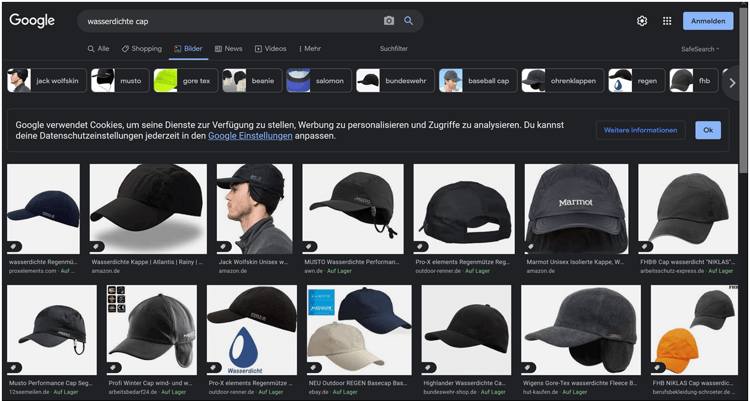Filter by beanie chip

[252, 80]
